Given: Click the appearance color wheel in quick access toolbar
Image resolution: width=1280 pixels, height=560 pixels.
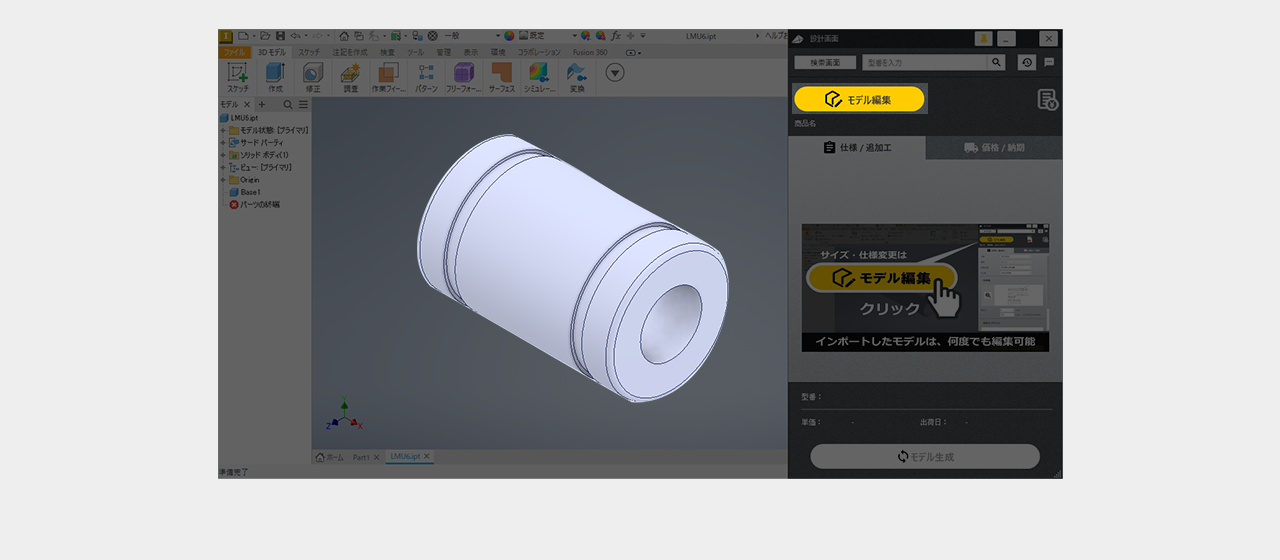Looking at the screenshot, I should click(509, 35).
